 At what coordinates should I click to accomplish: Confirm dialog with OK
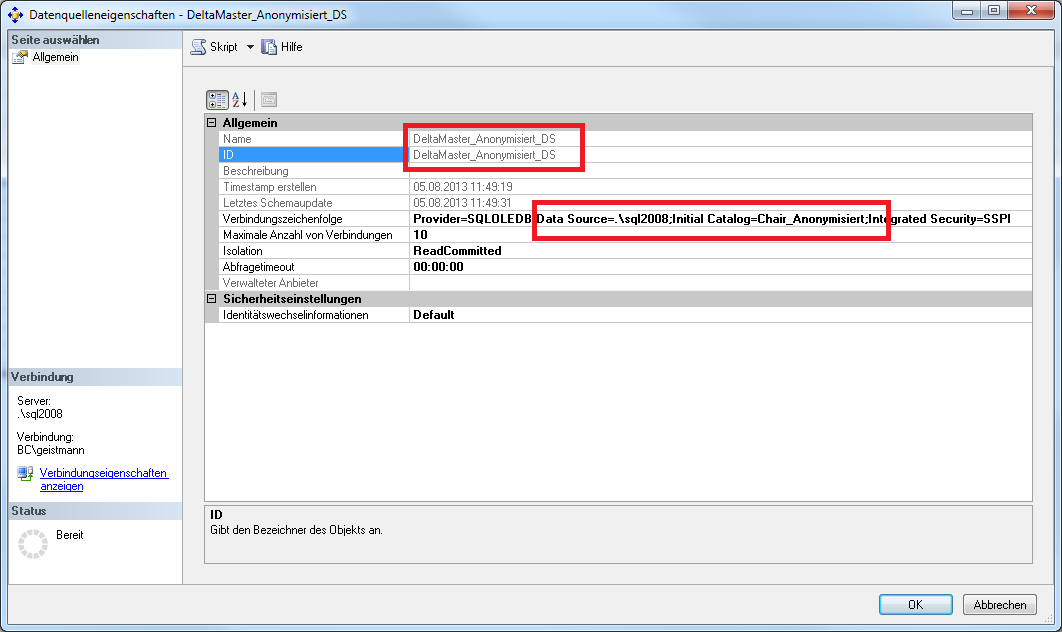[914, 604]
